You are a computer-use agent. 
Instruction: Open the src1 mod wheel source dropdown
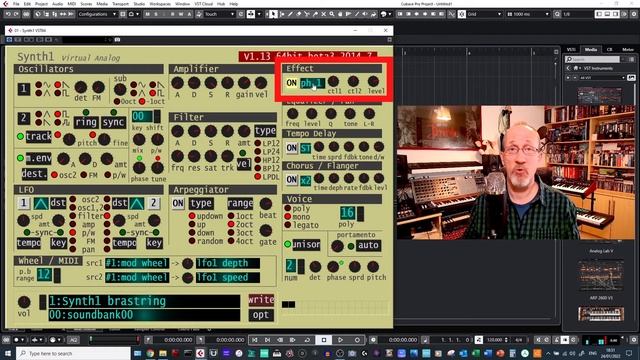point(137,263)
